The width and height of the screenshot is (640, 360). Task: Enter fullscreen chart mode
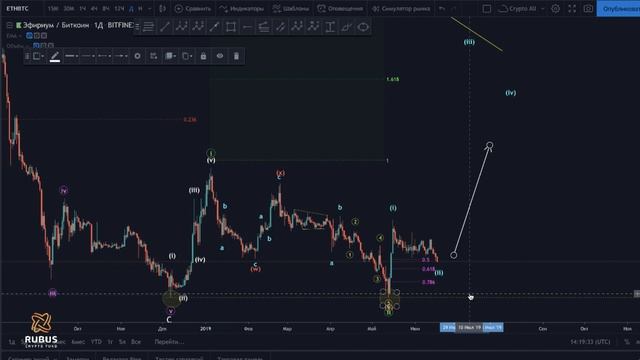pos(572,9)
